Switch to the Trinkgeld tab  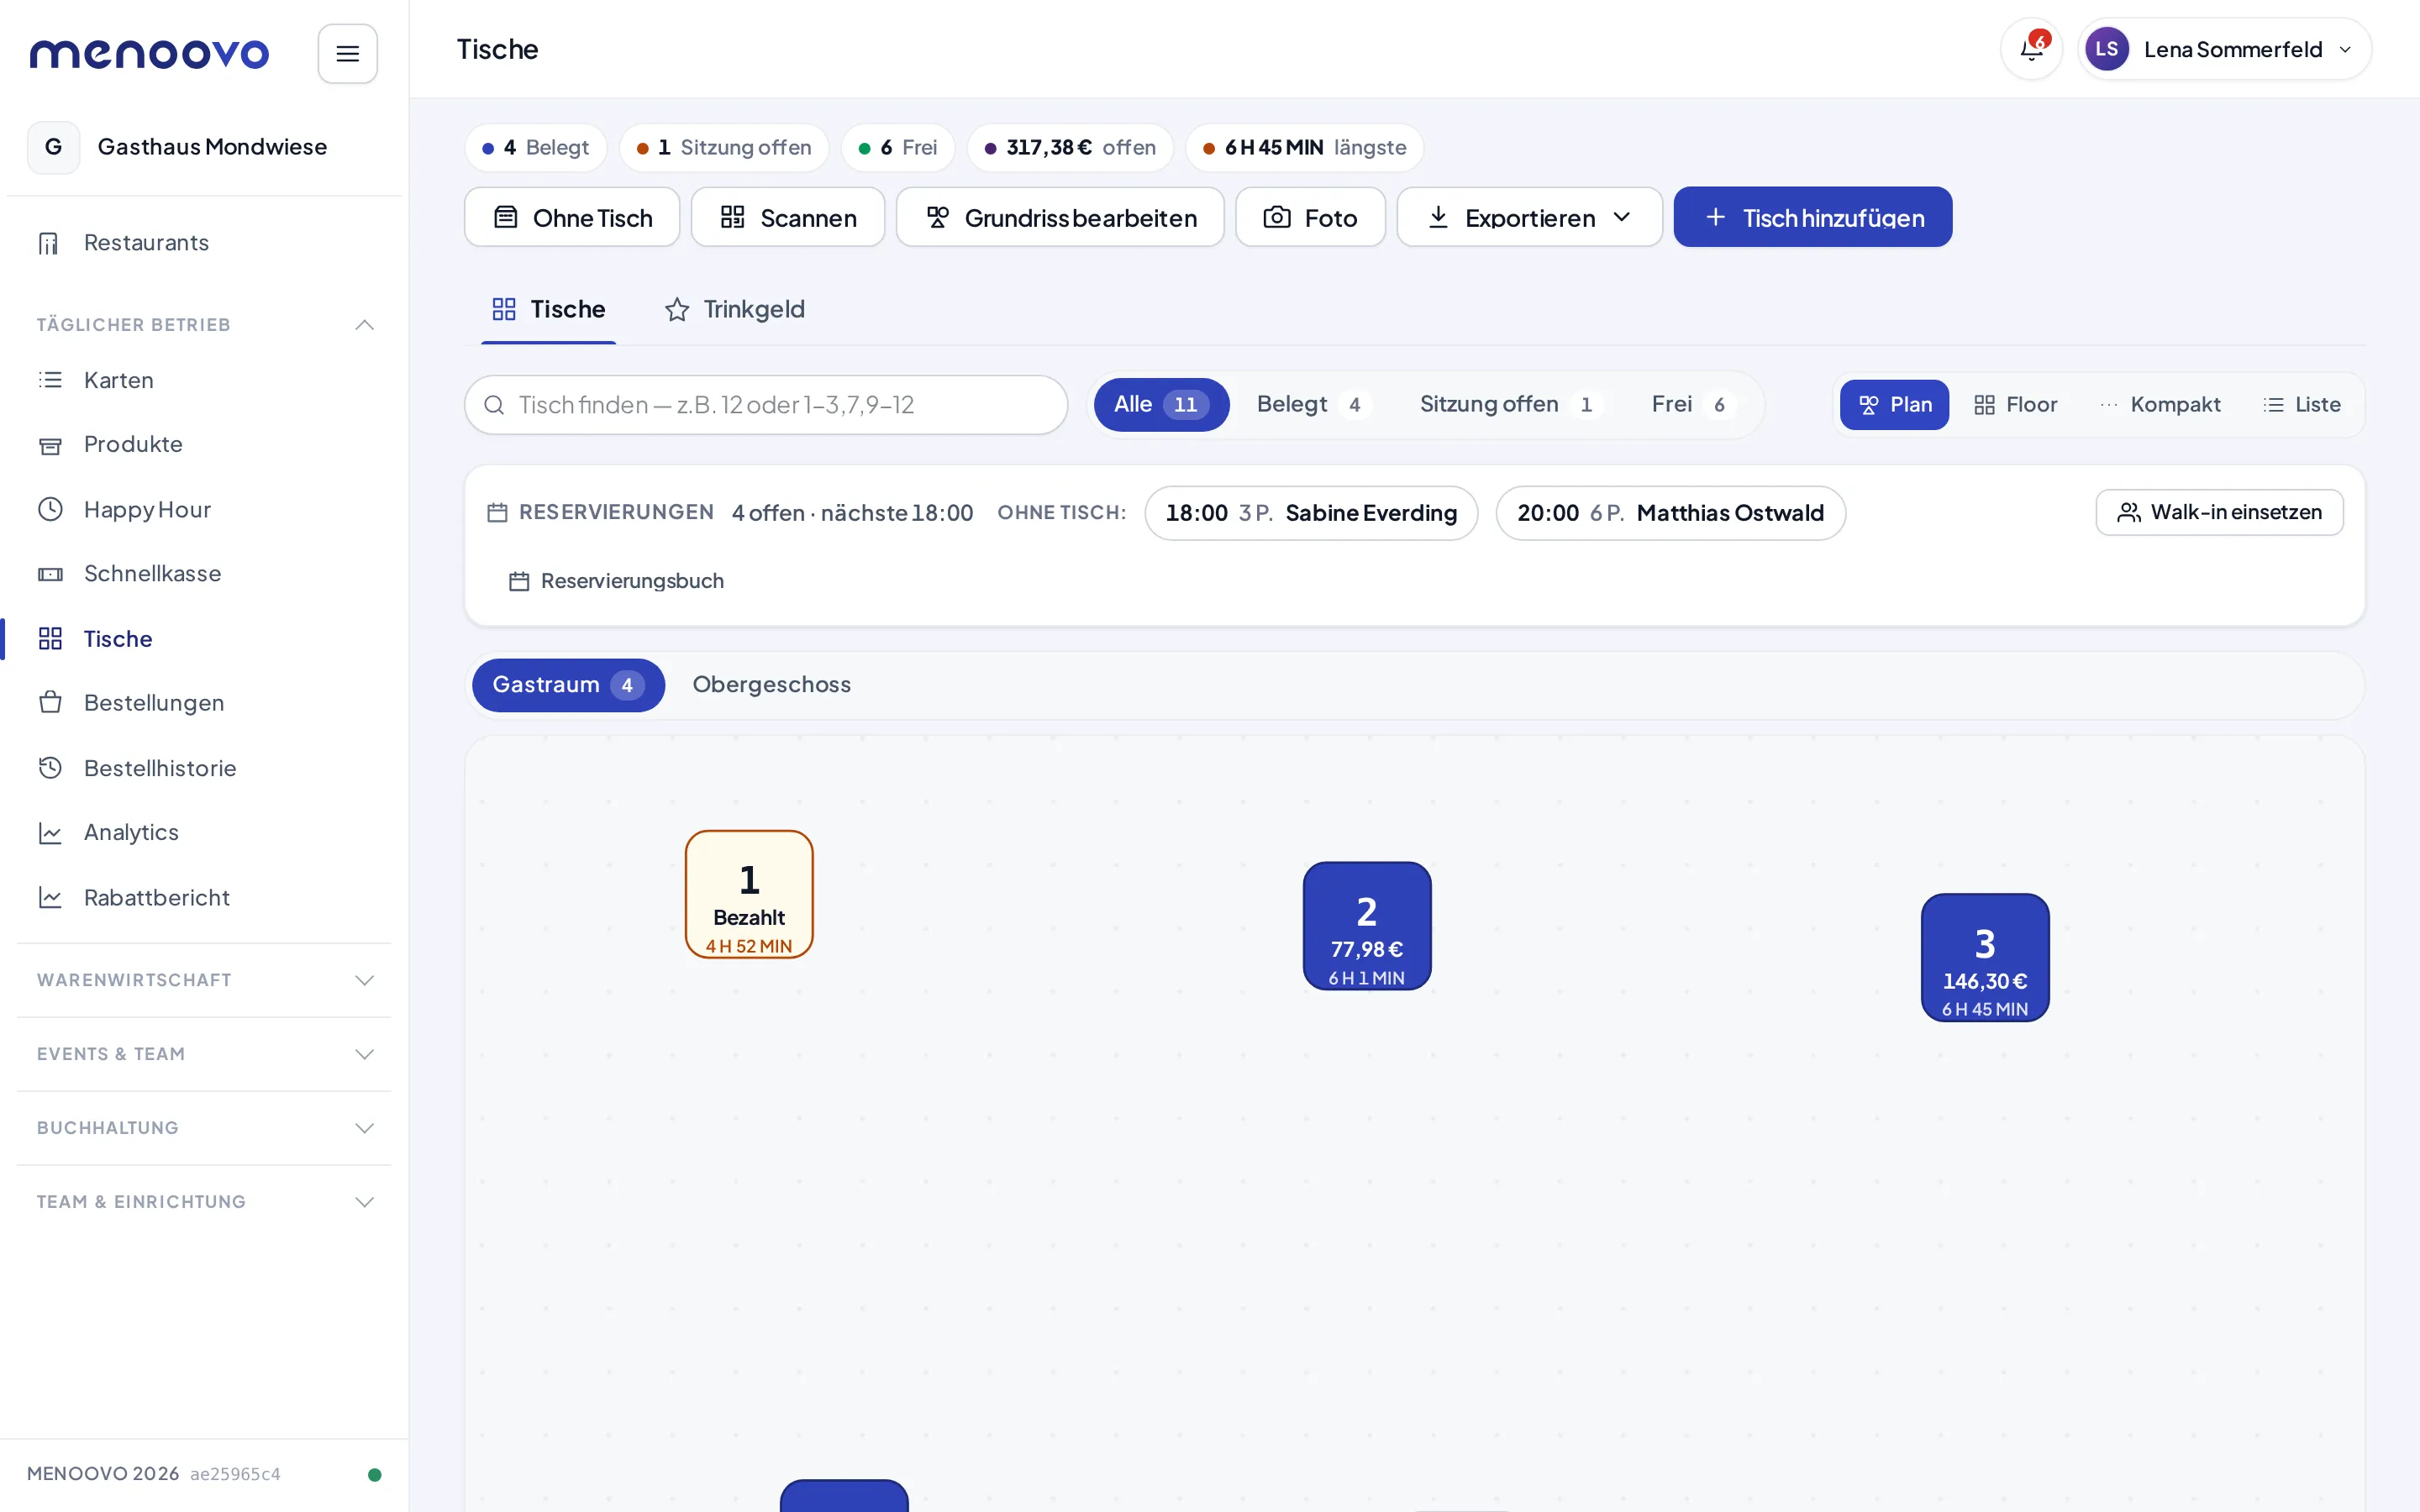[x=735, y=309]
